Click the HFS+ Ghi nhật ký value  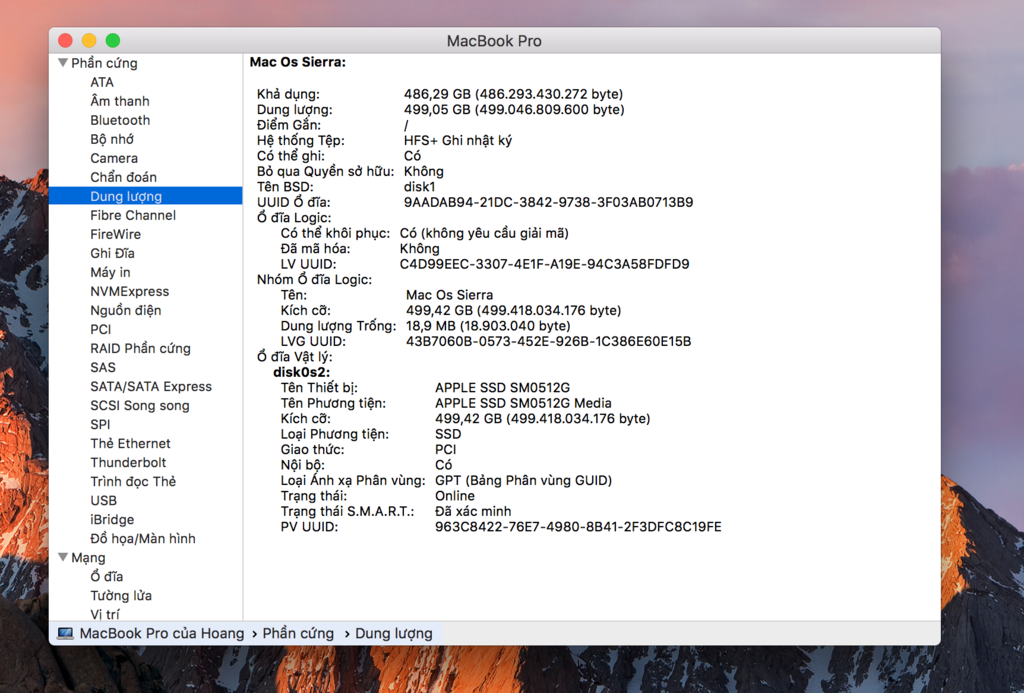point(458,140)
